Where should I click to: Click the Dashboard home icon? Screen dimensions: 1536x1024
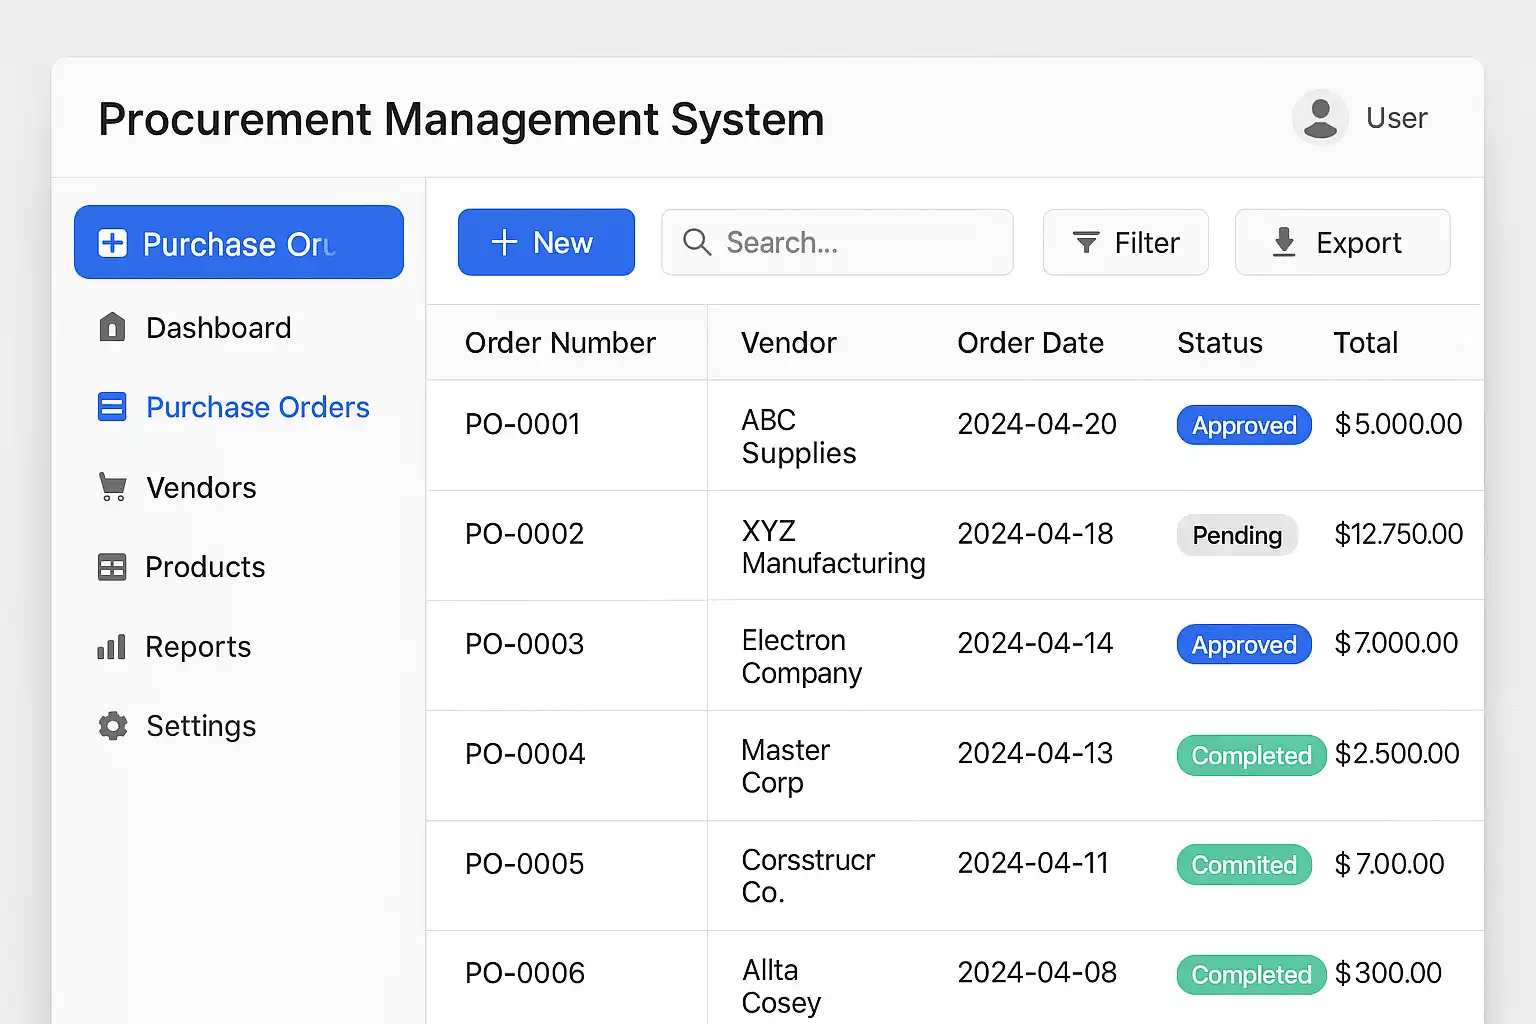[112, 327]
